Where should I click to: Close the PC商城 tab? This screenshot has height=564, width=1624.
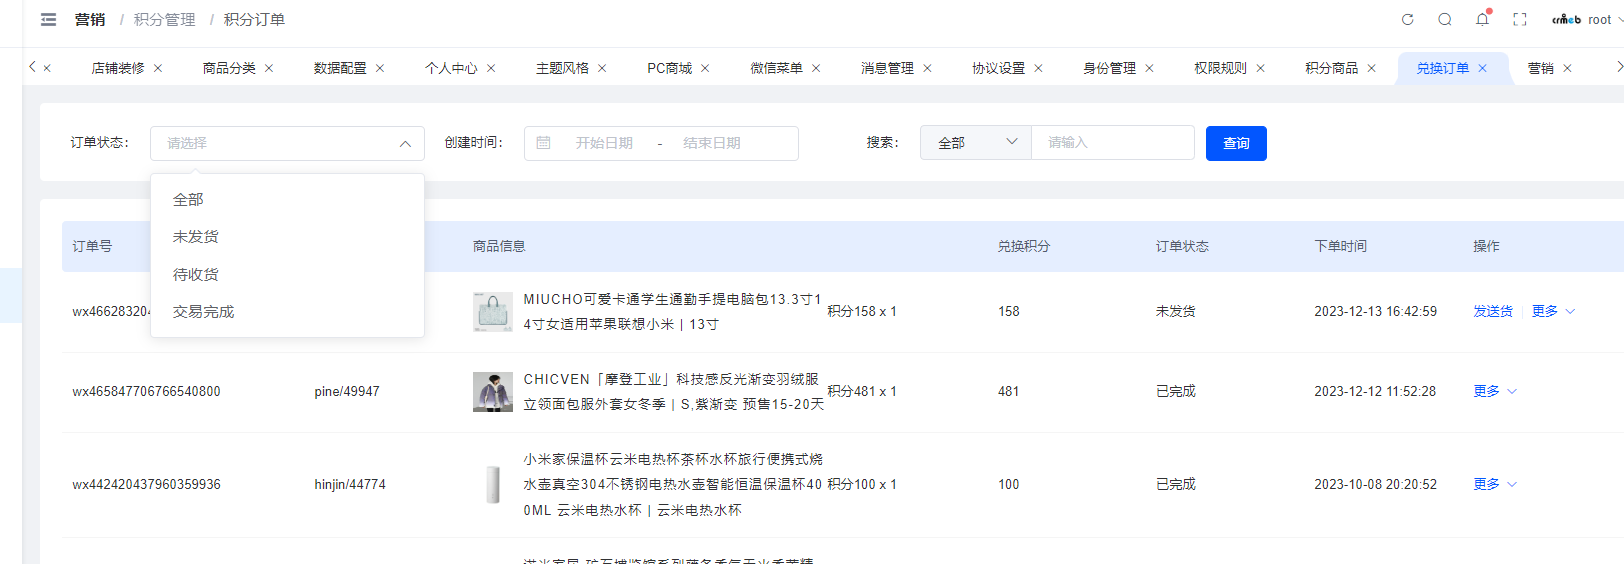pos(705,68)
